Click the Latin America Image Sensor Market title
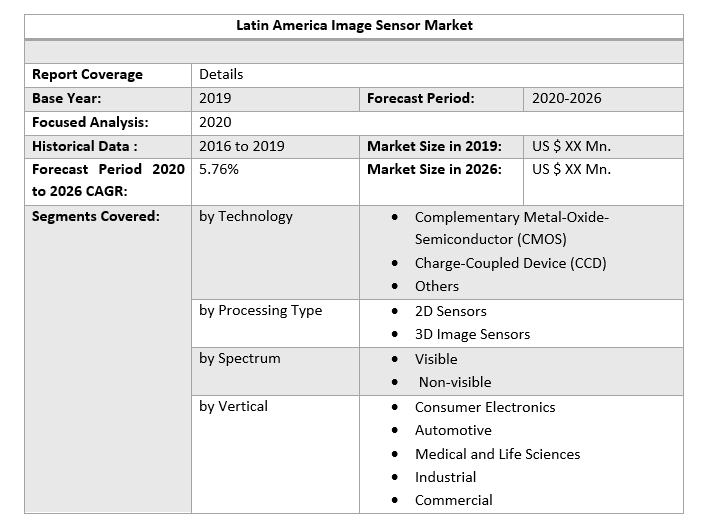 point(354,25)
